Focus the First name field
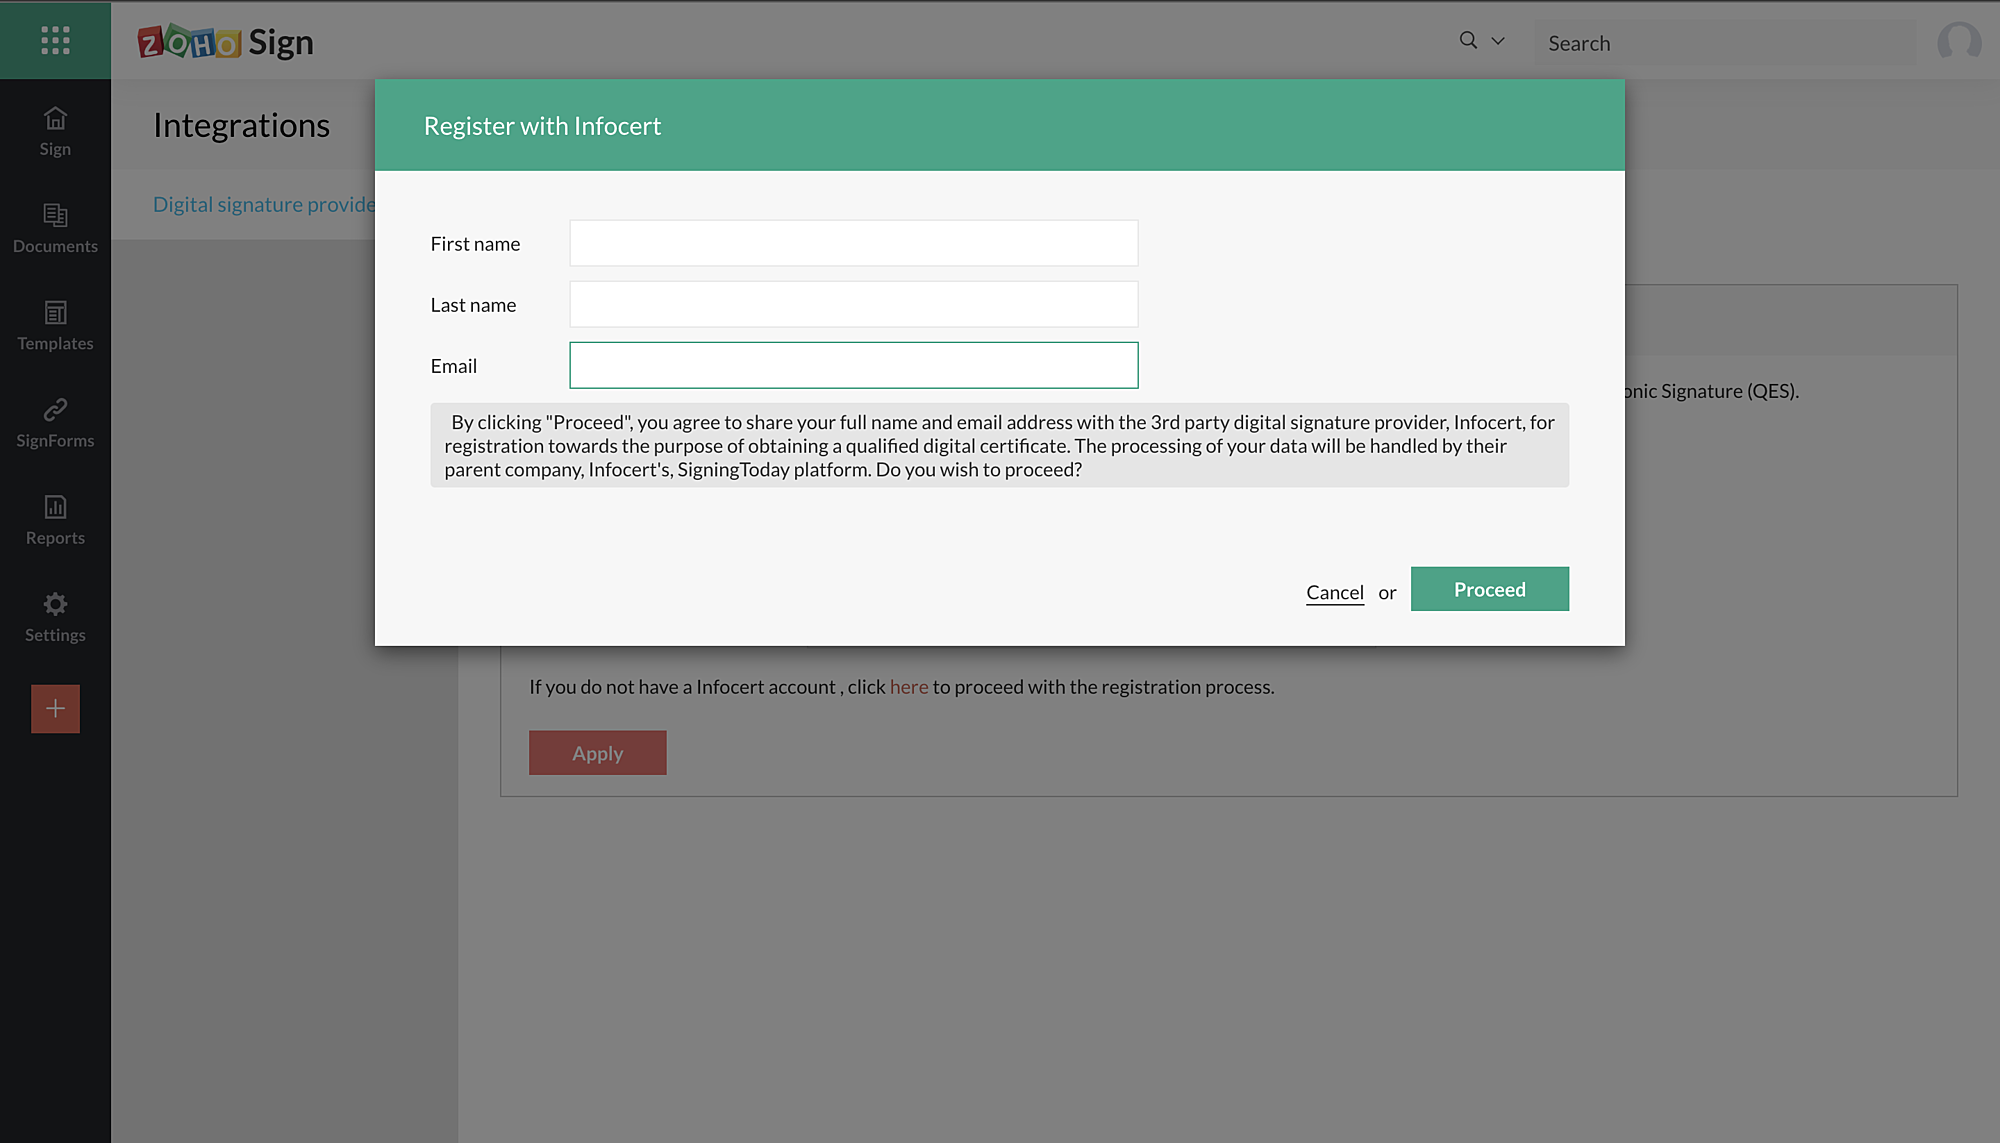 point(853,243)
